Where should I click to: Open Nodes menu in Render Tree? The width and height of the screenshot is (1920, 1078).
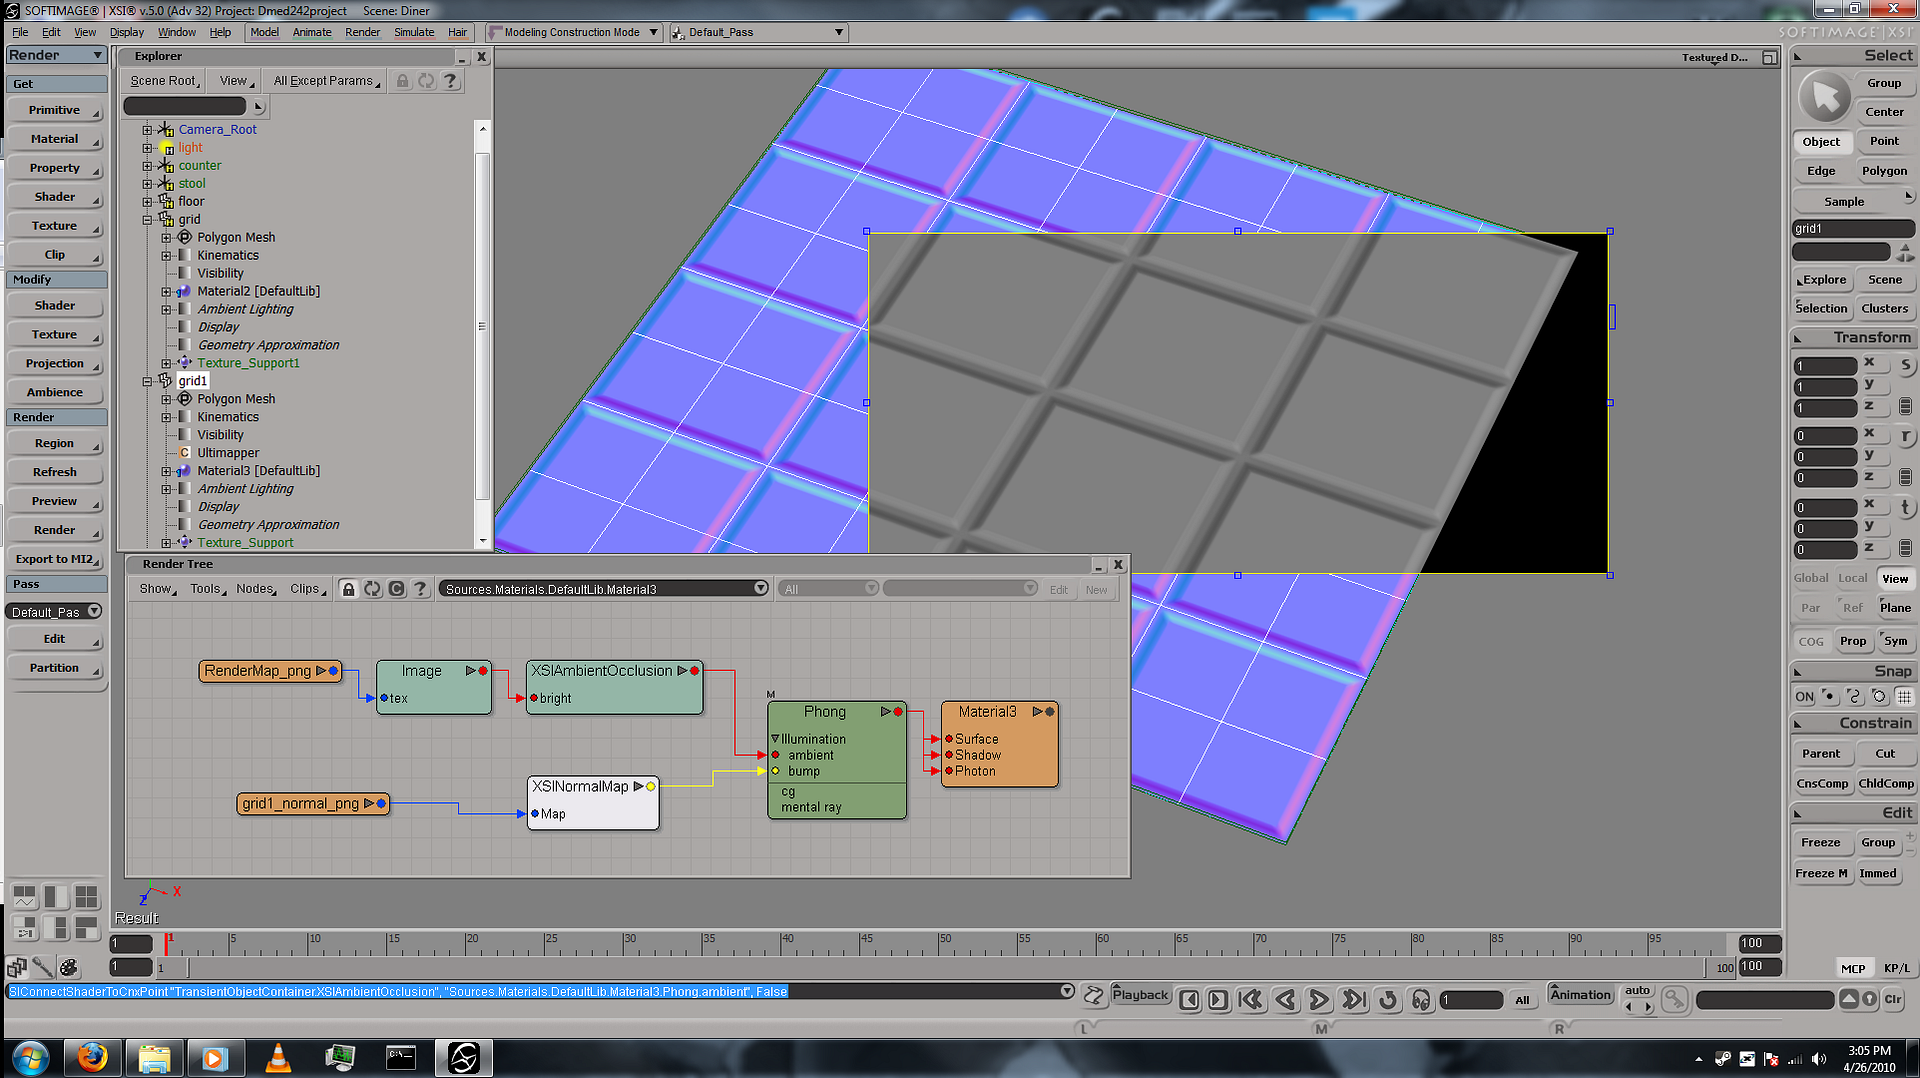coord(256,589)
